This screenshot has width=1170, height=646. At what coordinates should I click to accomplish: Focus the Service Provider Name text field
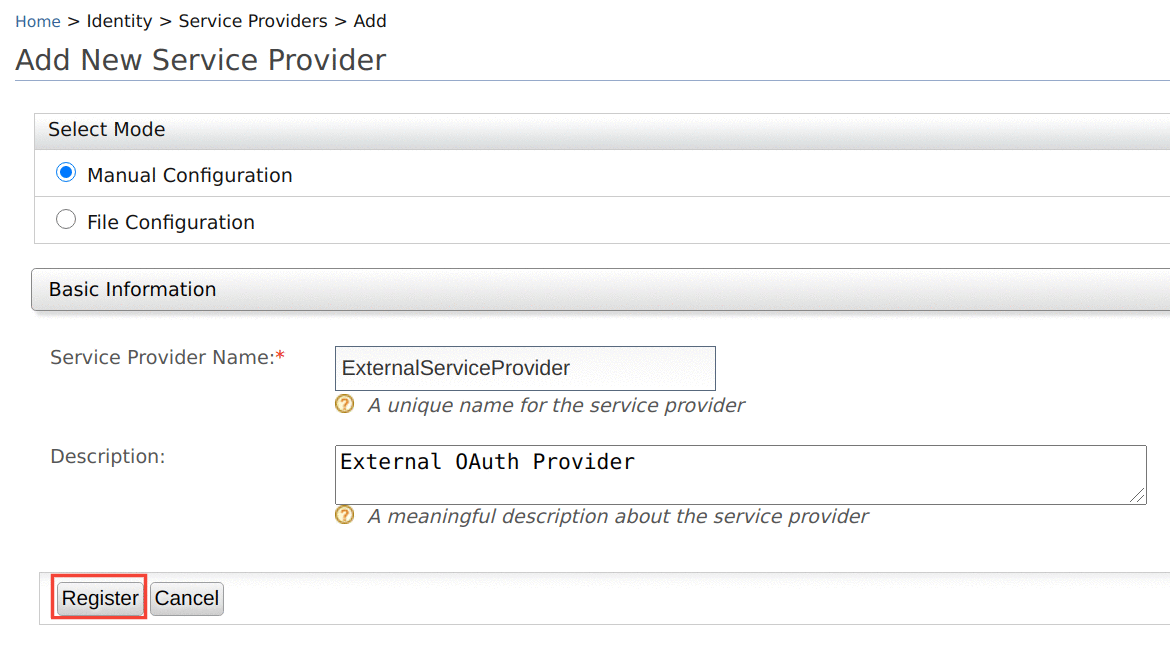(525, 368)
